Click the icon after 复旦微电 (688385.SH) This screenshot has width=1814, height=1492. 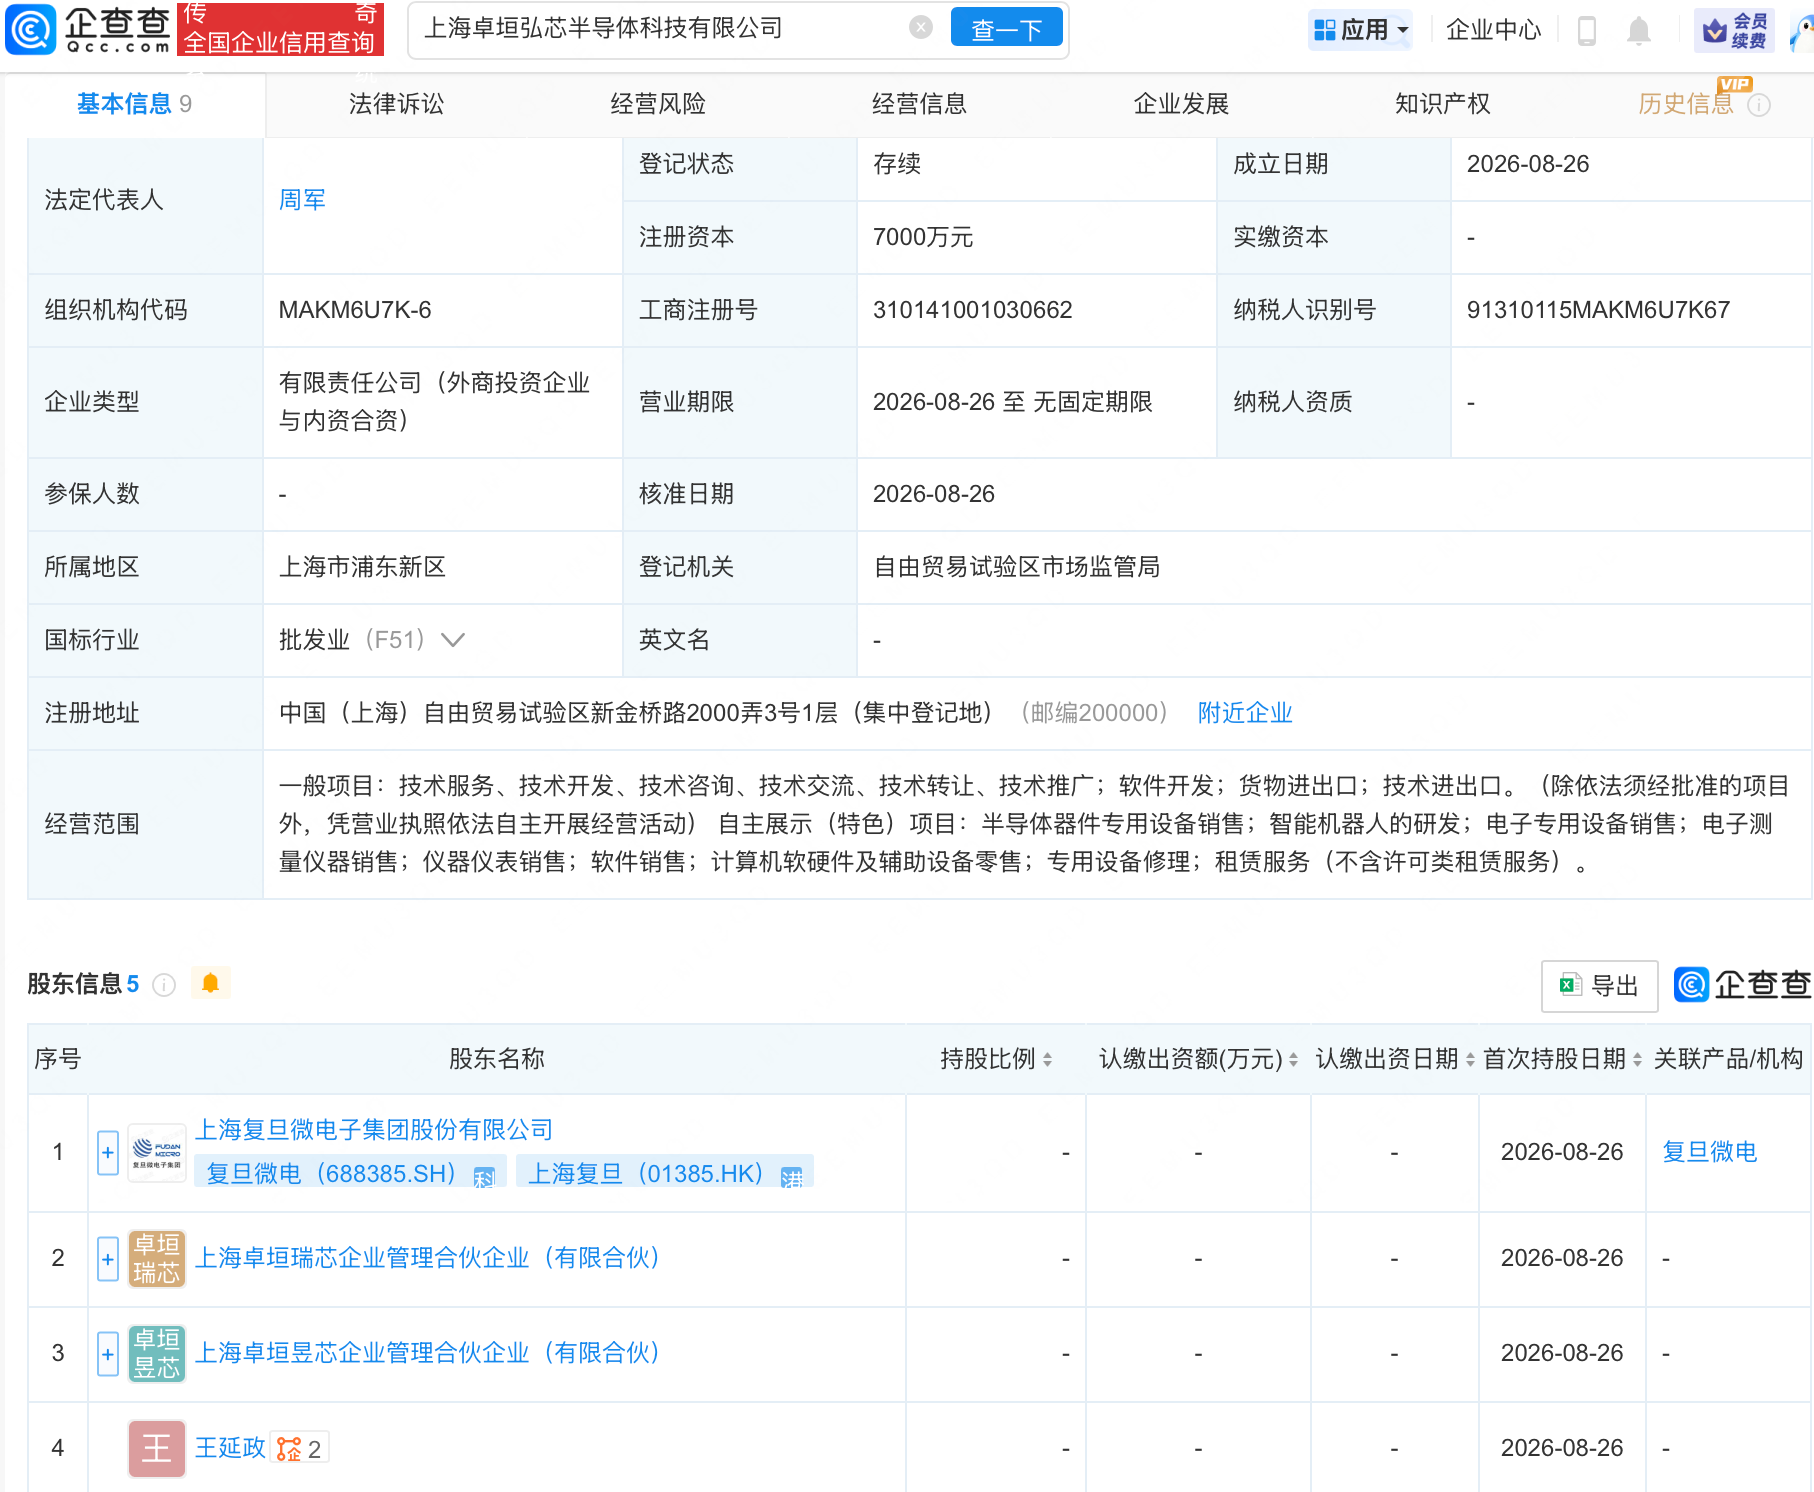pos(484,1177)
